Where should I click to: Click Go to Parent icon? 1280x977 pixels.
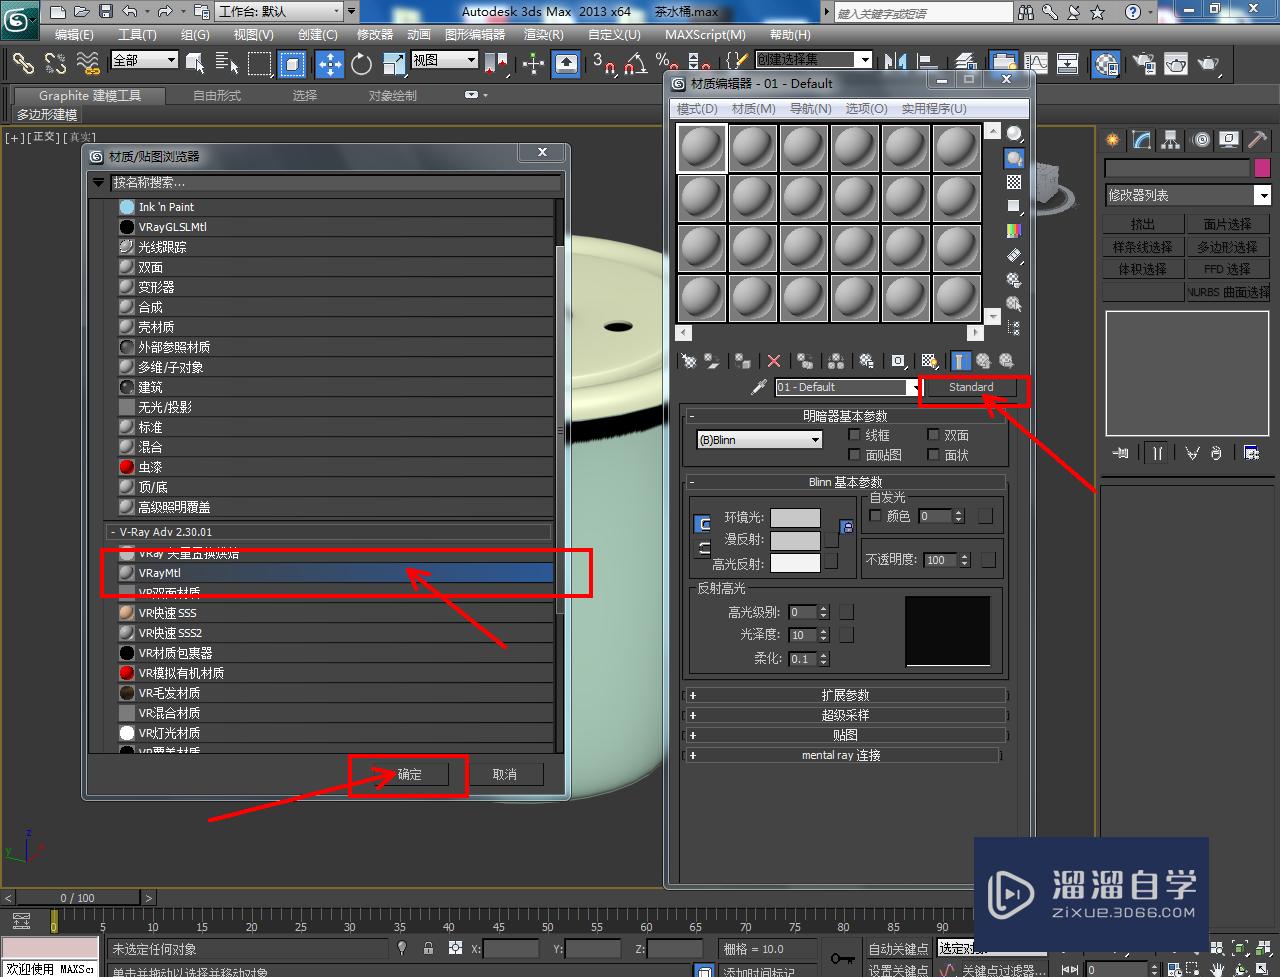pos(984,361)
